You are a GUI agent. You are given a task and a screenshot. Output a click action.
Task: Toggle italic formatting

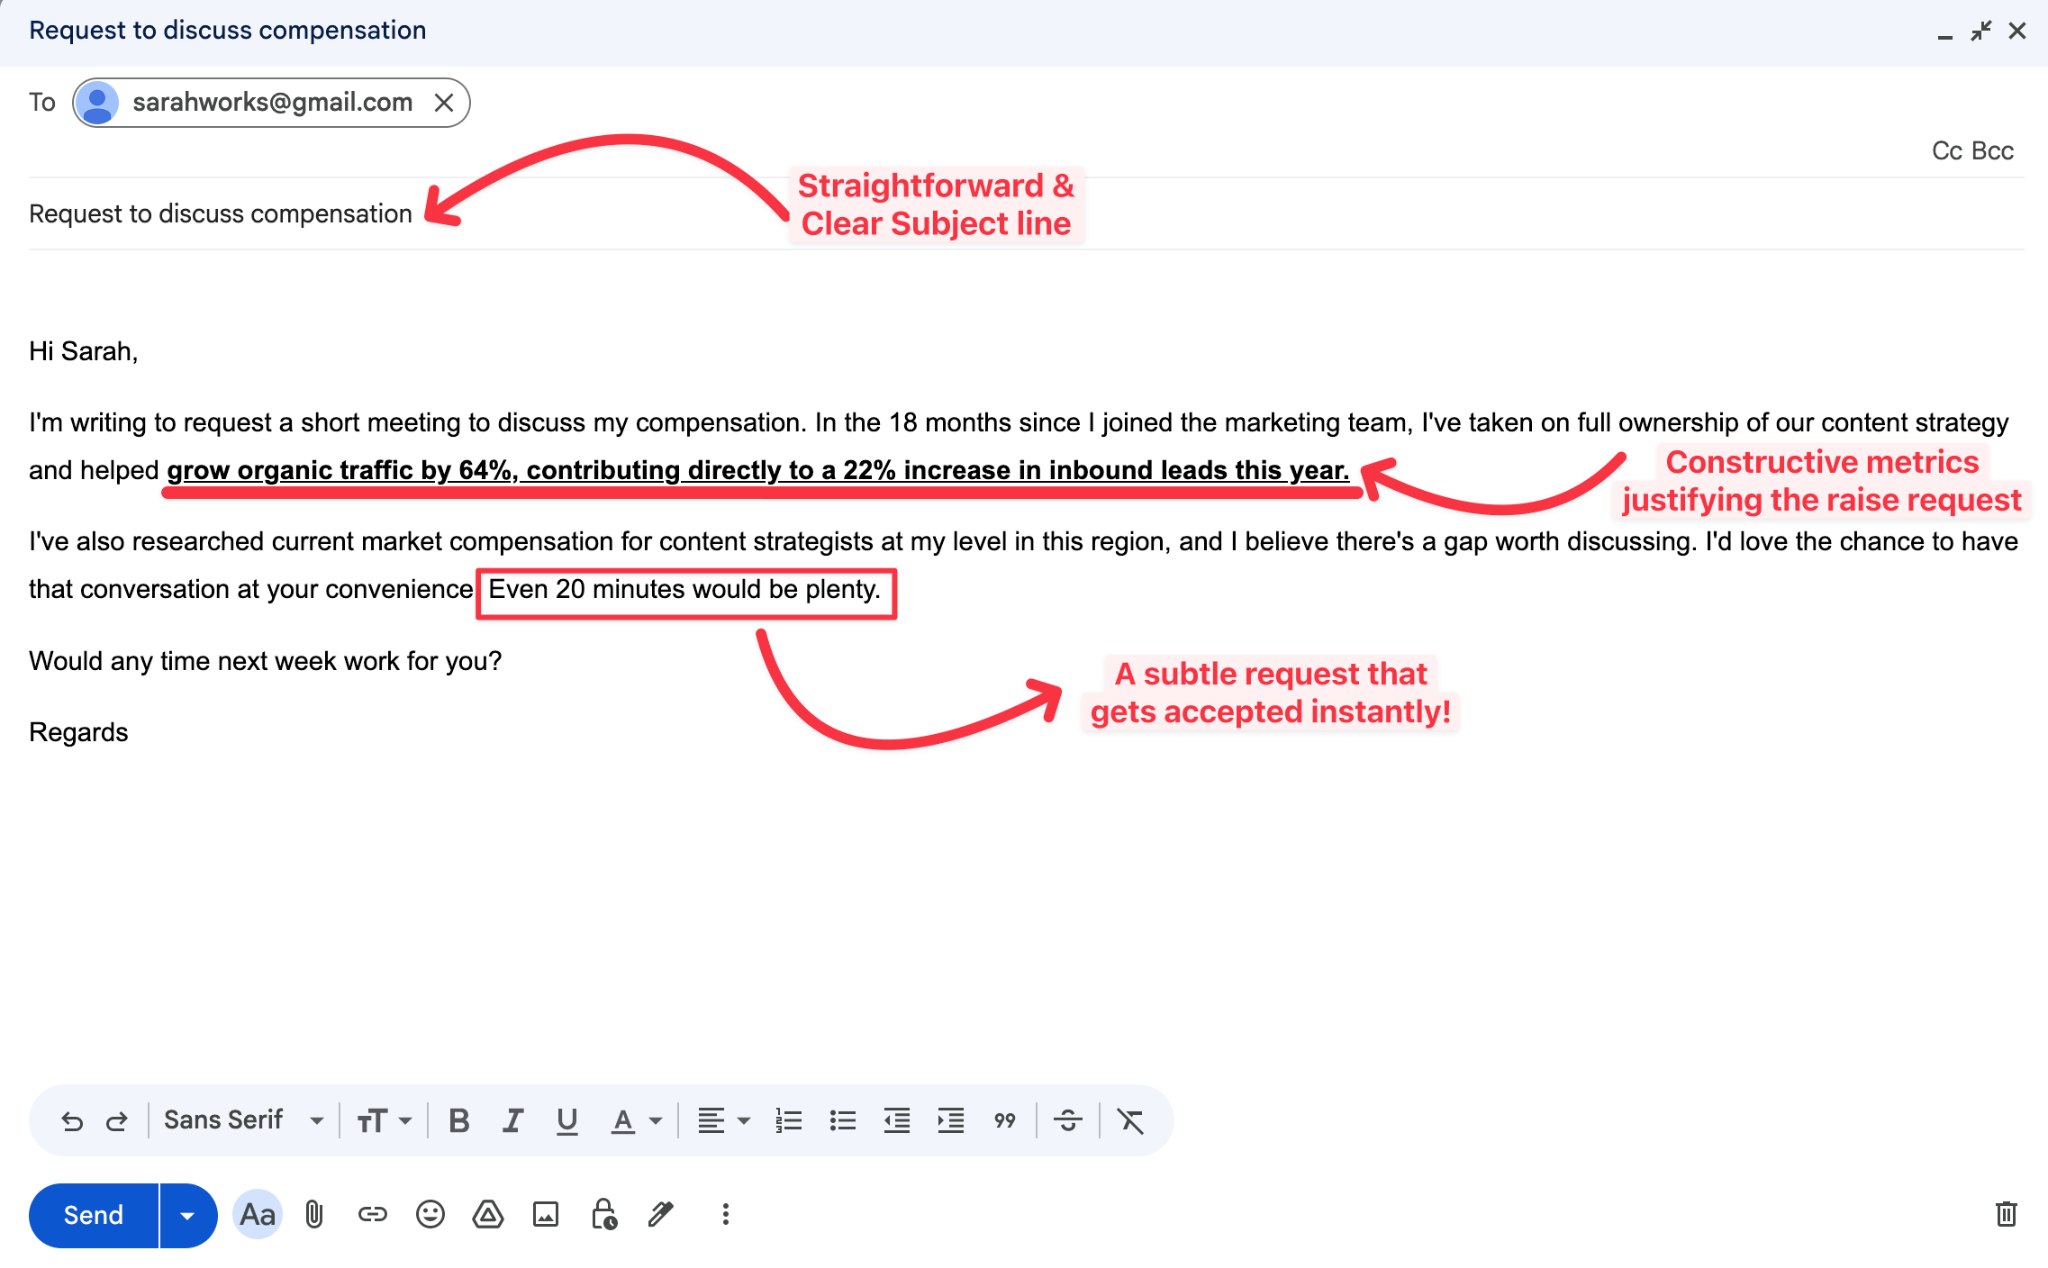click(513, 1121)
